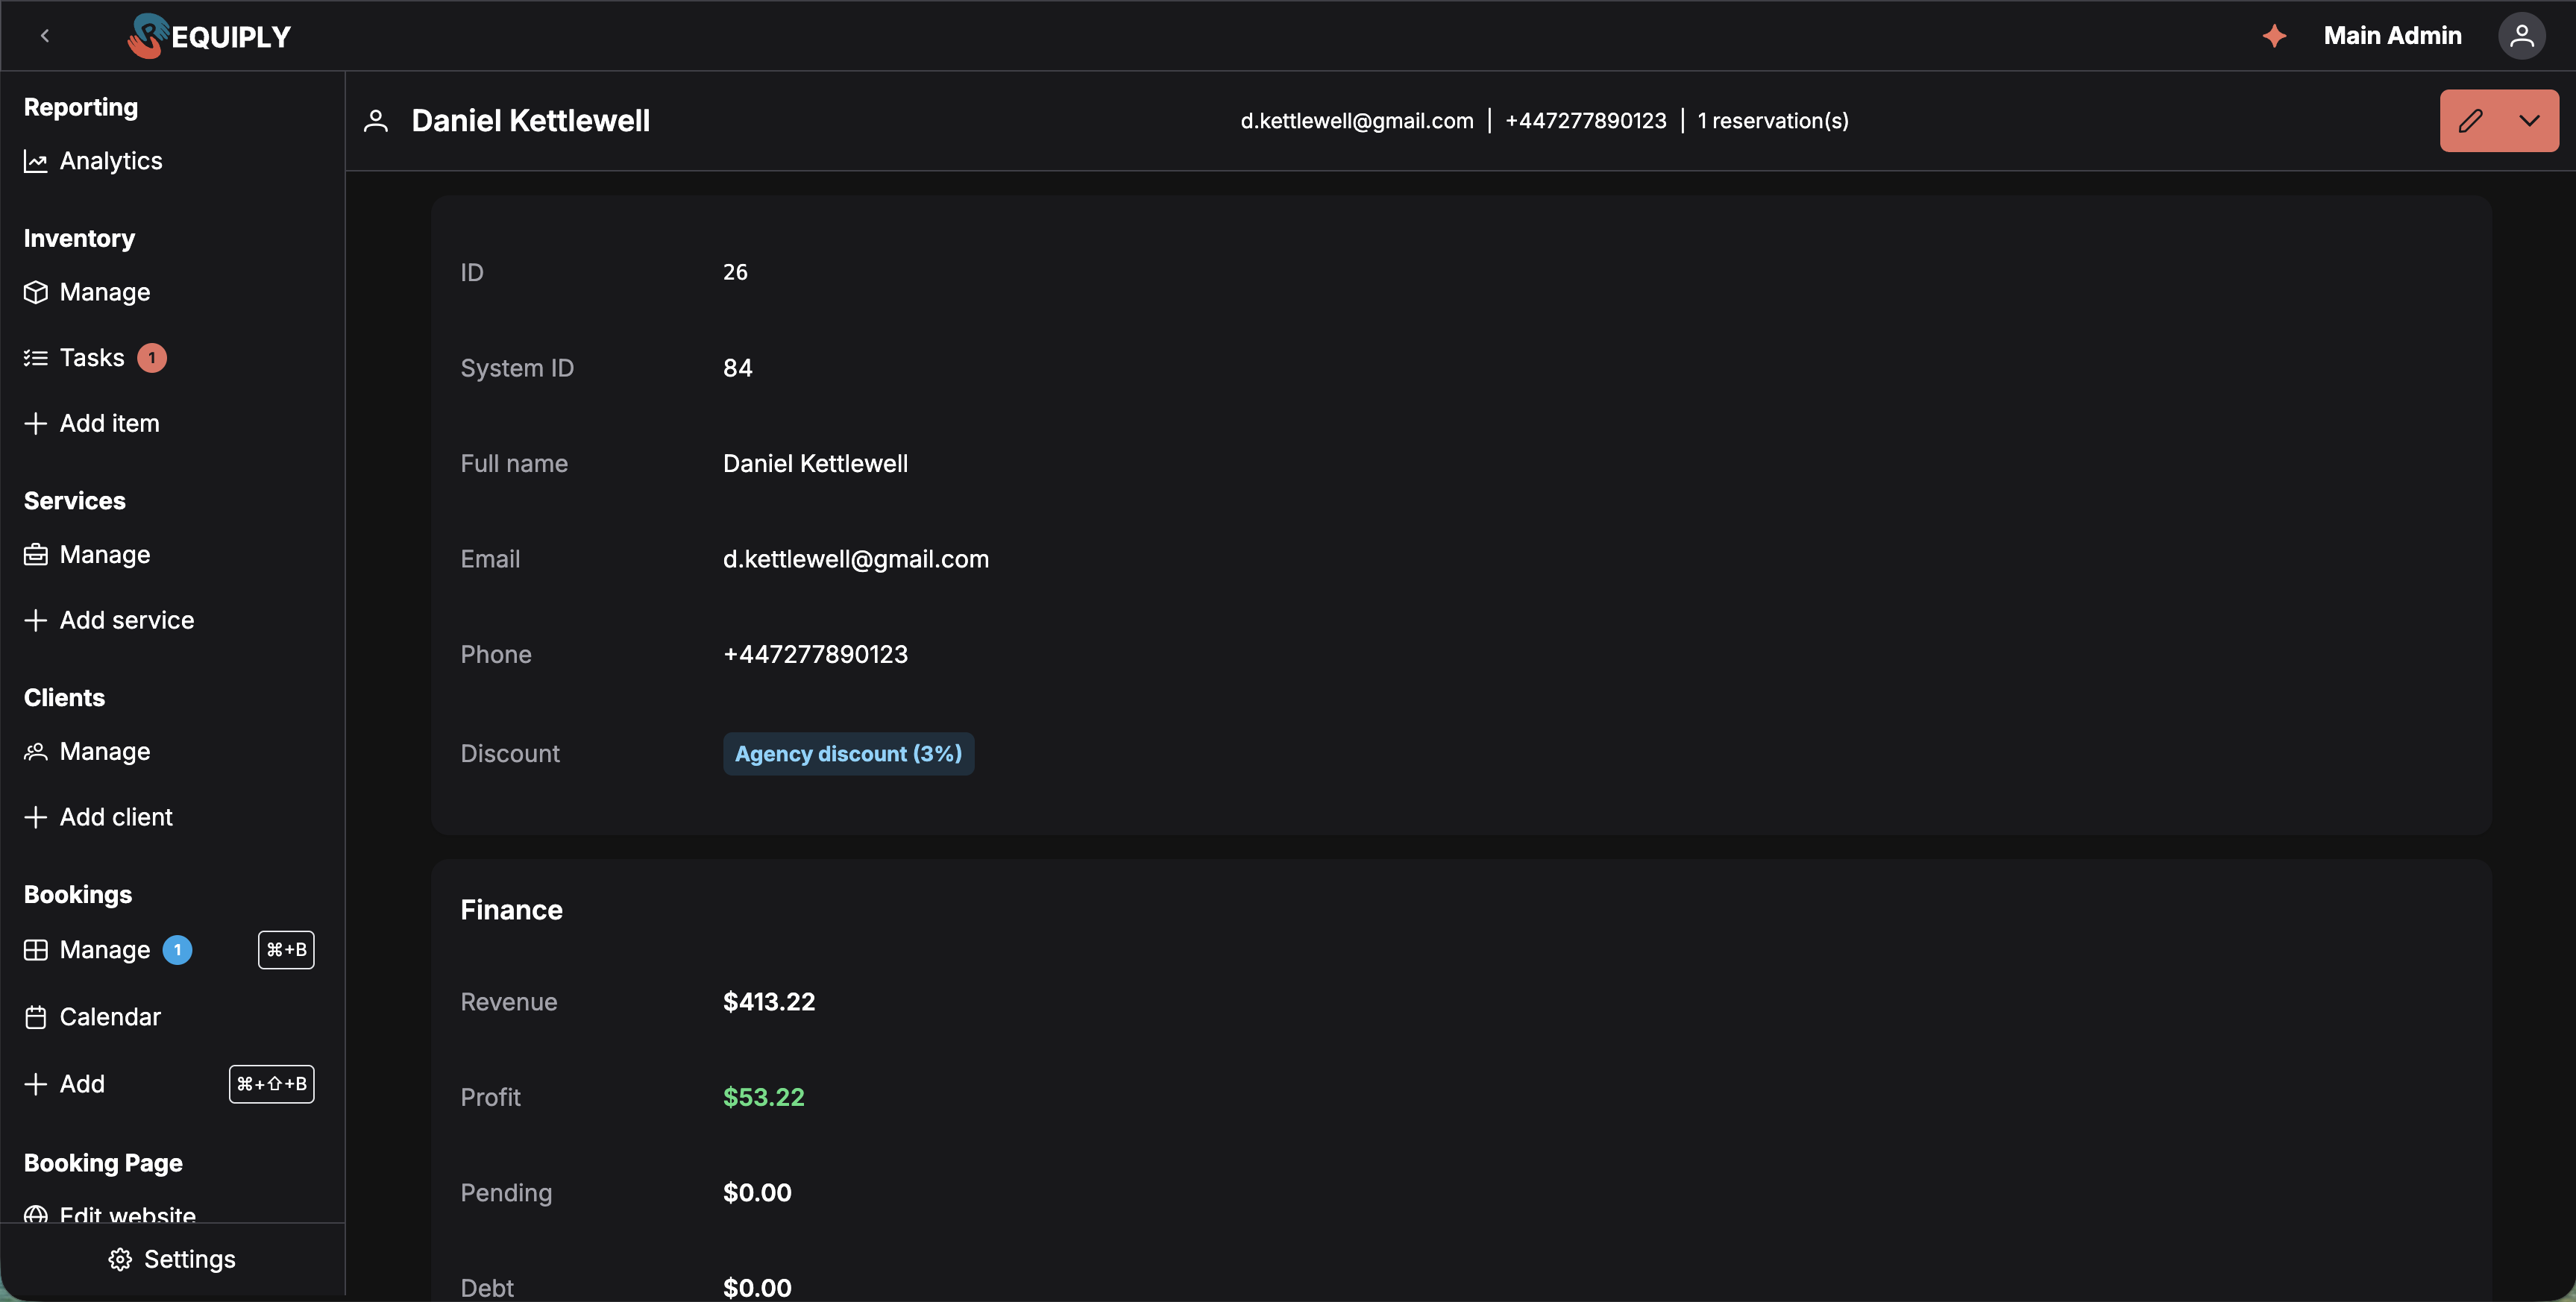Click the Phone field value
This screenshot has width=2576, height=1302.
point(815,655)
